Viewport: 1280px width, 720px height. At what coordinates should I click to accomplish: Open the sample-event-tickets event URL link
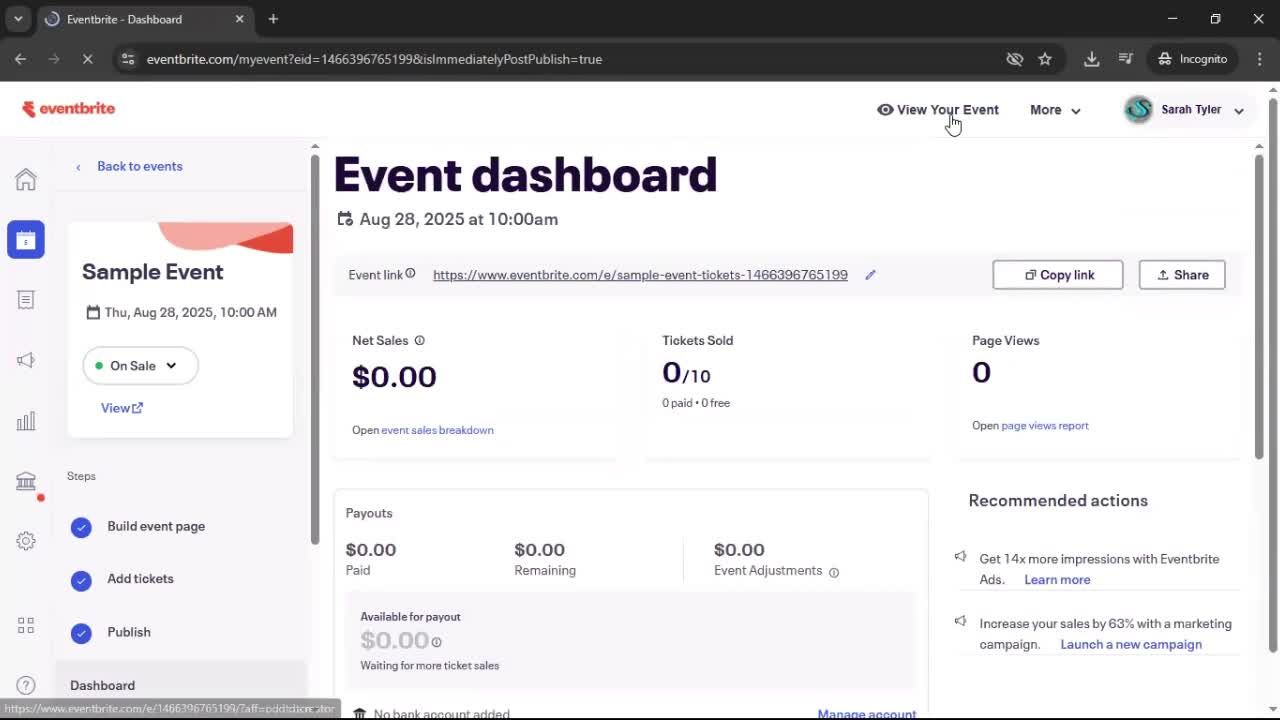coord(640,275)
